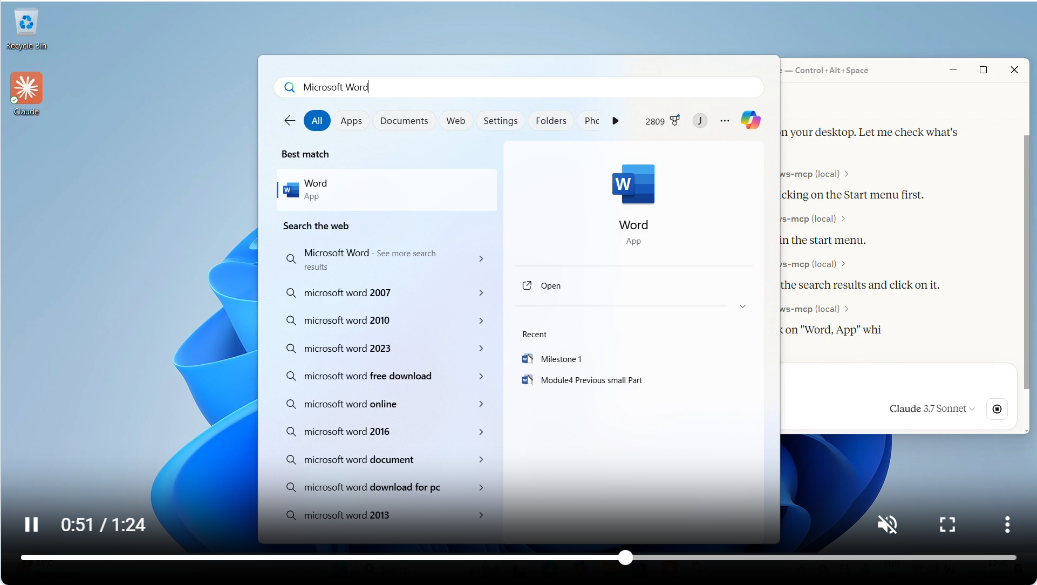Click the Microsoft Word search input field
The width and height of the screenshot is (1037, 585).
518,87
